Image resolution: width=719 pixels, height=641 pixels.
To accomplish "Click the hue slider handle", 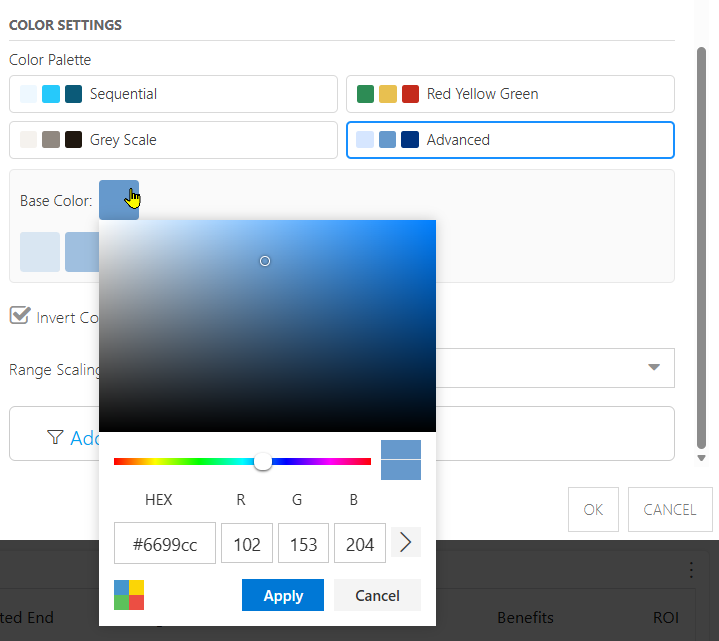I will tap(263, 461).
